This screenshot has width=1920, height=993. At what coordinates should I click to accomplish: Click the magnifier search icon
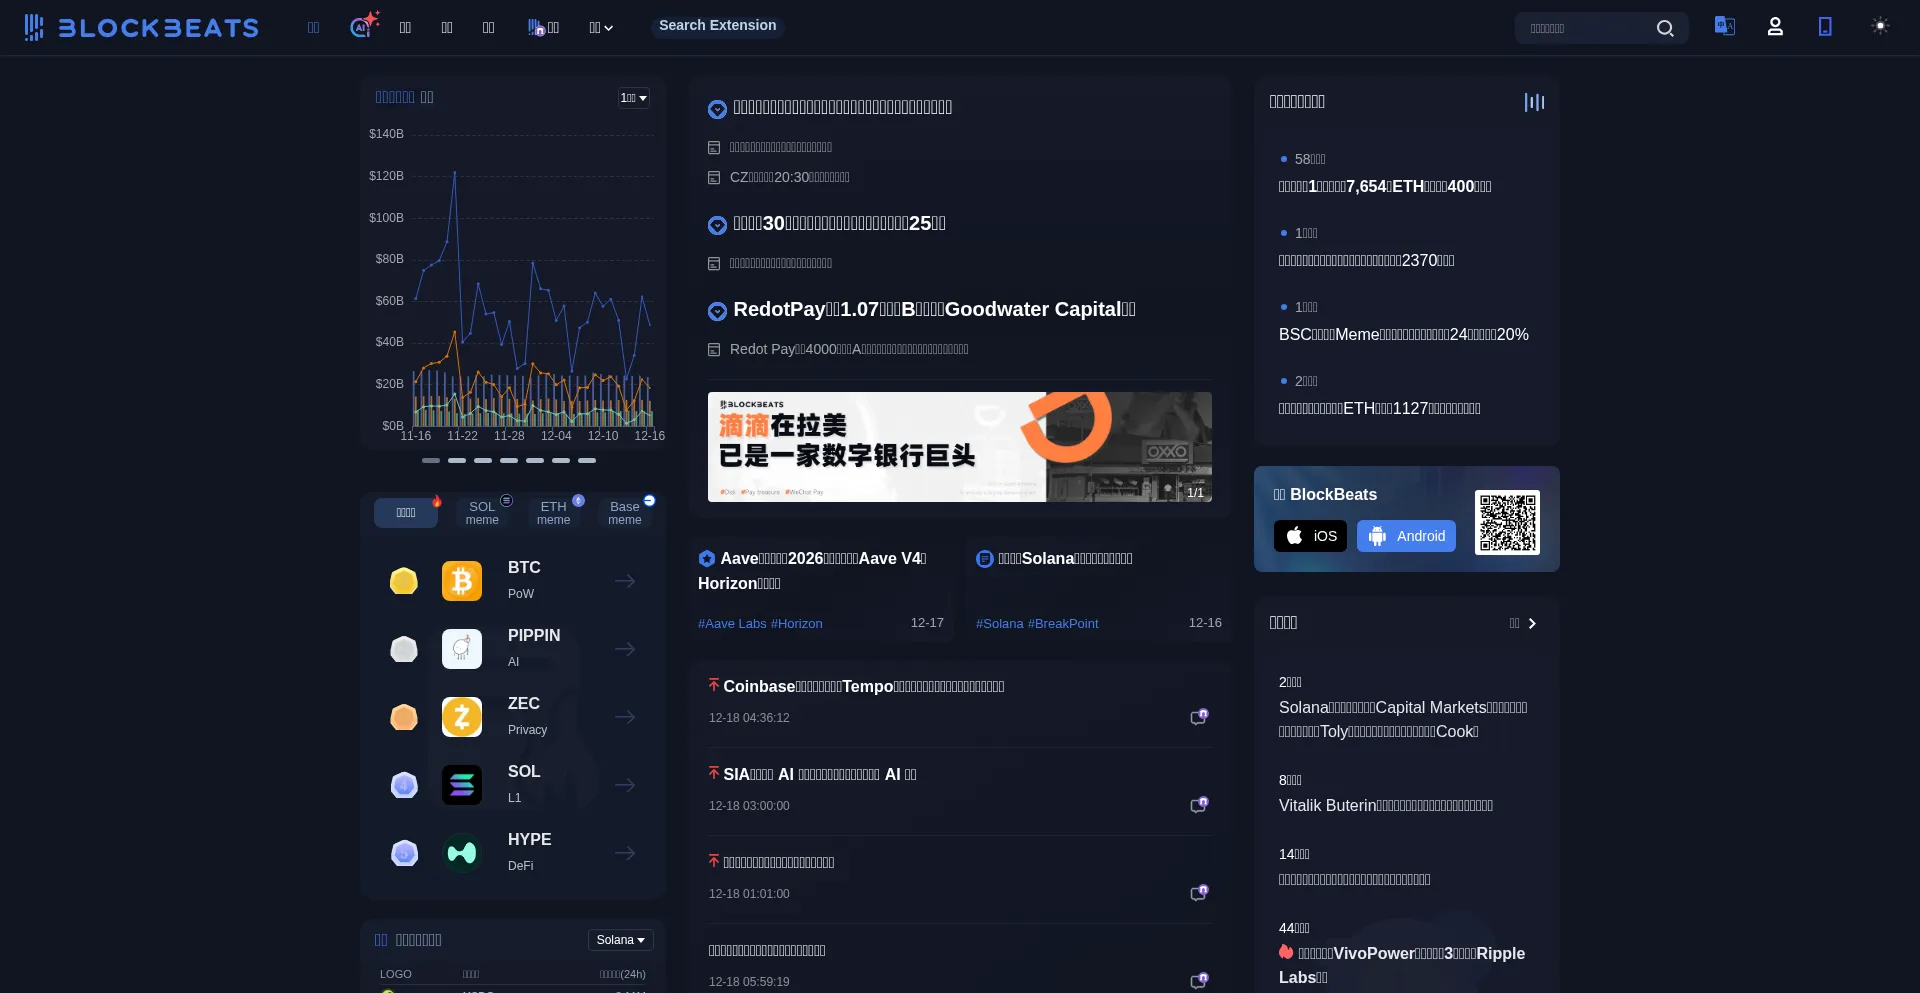[x=1665, y=28]
